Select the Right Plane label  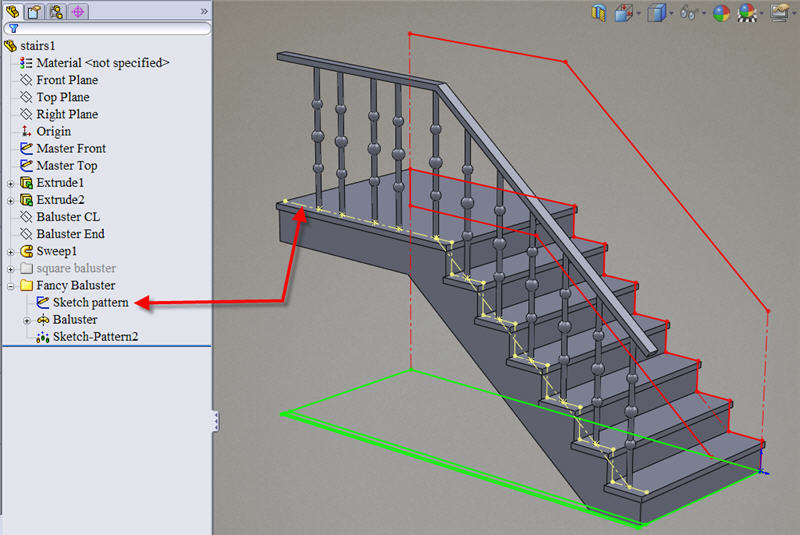67,114
